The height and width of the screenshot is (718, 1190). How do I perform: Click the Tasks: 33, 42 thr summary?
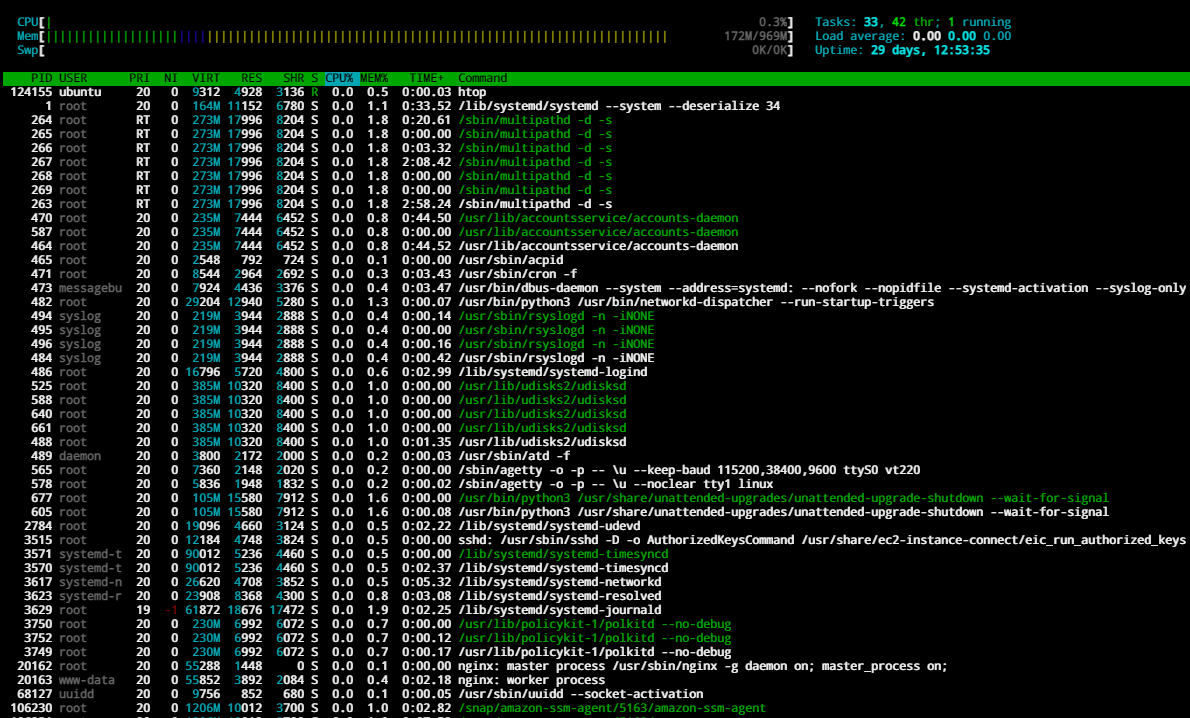913,22
